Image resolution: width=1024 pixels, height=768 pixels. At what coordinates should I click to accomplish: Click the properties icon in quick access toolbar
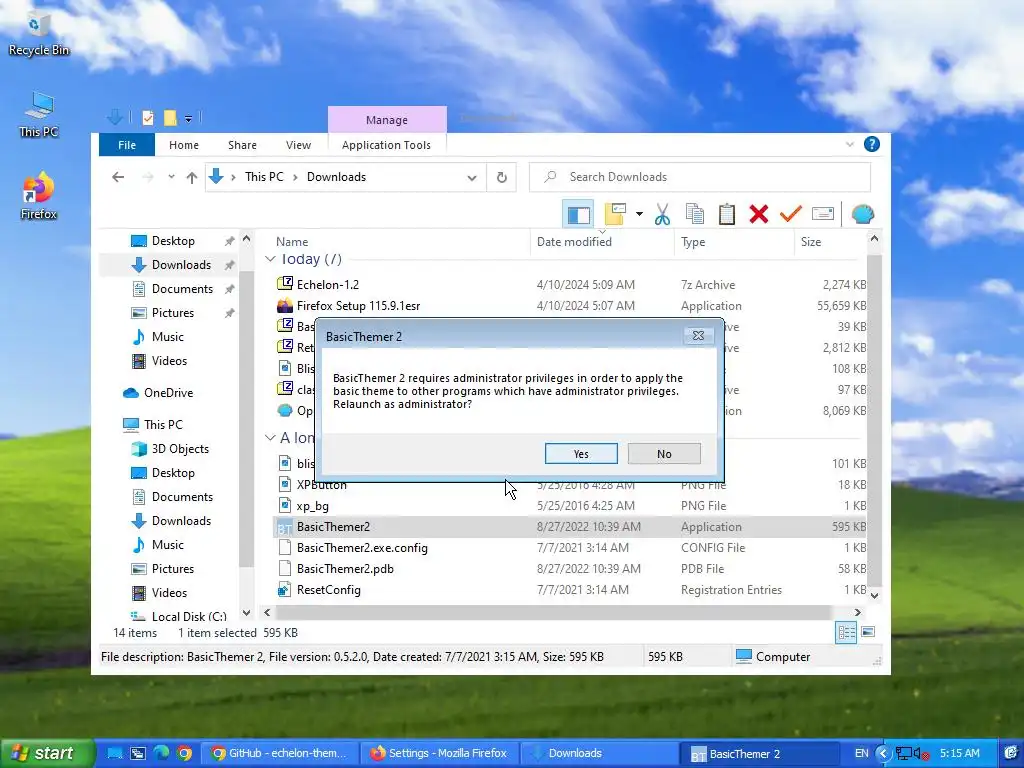click(x=148, y=118)
